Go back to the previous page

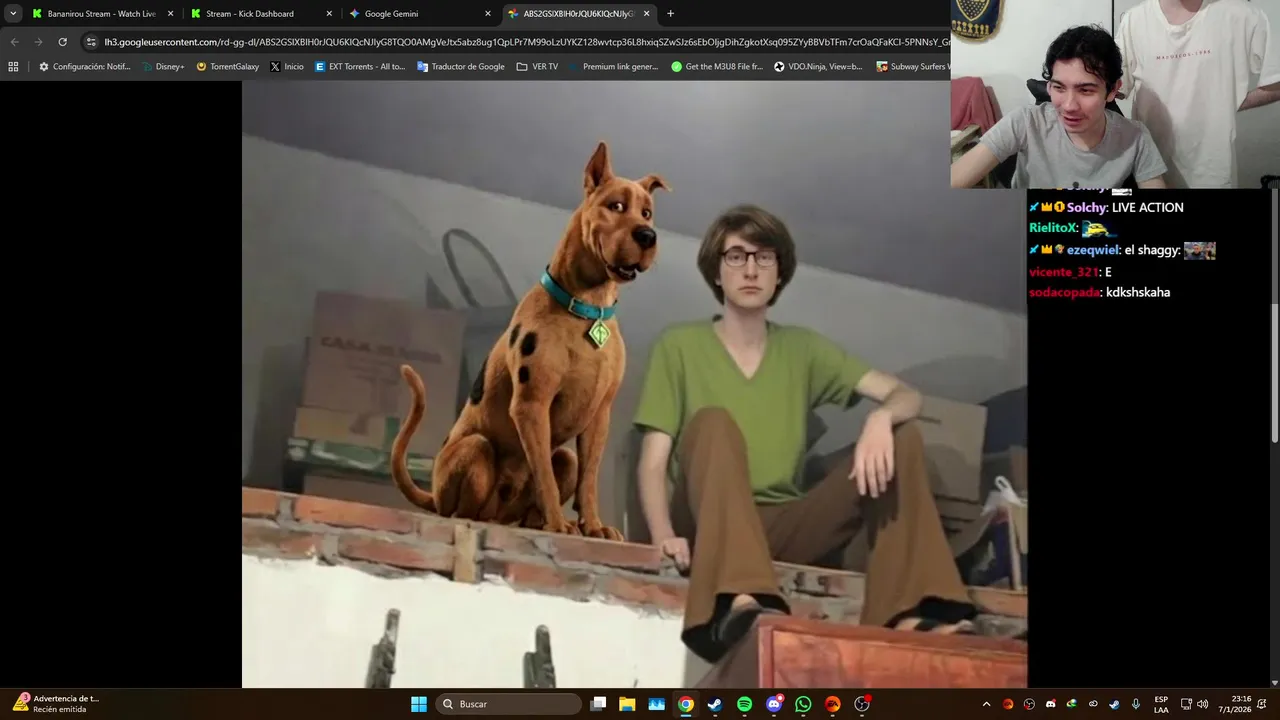pyautogui.click(x=14, y=42)
